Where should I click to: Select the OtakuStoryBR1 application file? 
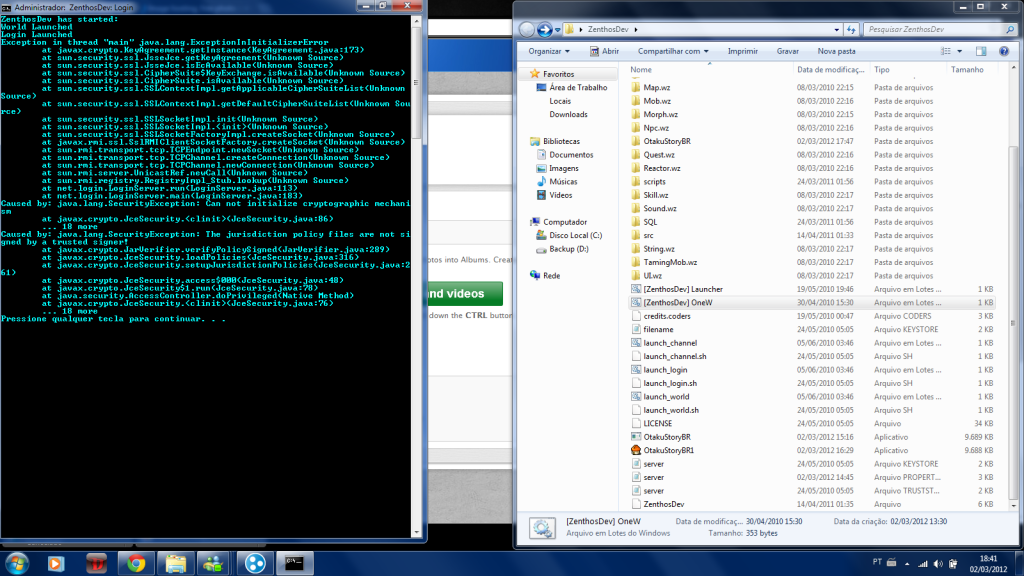pyautogui.click(x=667, y=450)
